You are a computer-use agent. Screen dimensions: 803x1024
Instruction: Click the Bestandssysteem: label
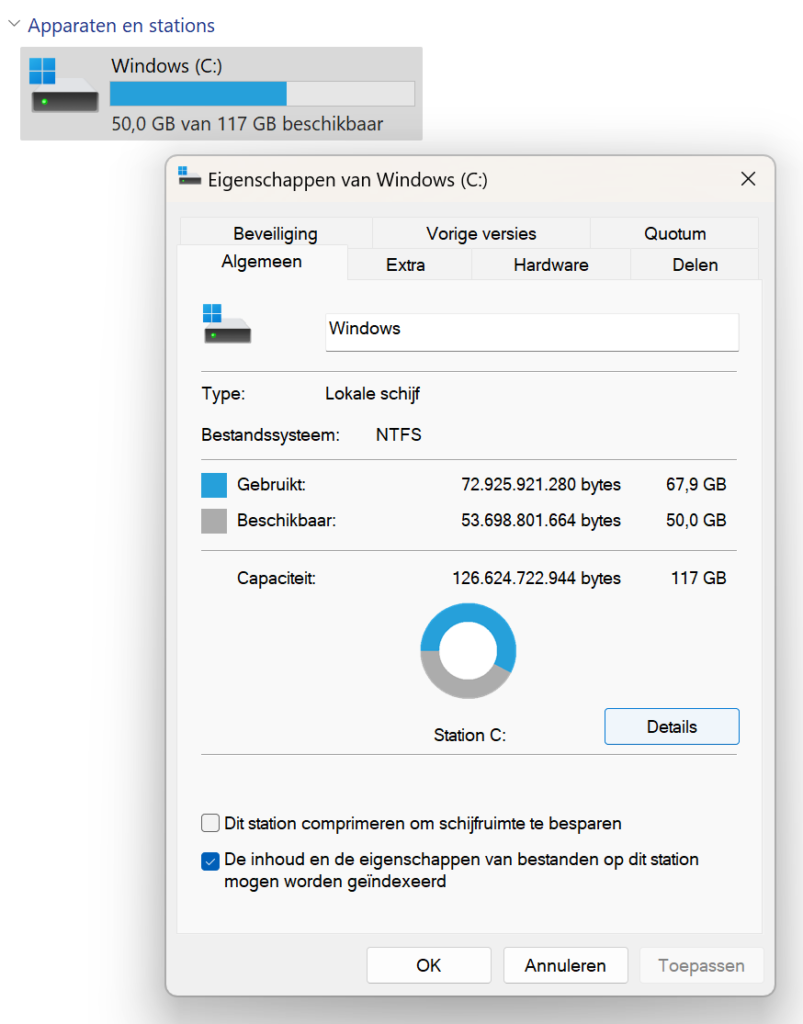point(270,435)
